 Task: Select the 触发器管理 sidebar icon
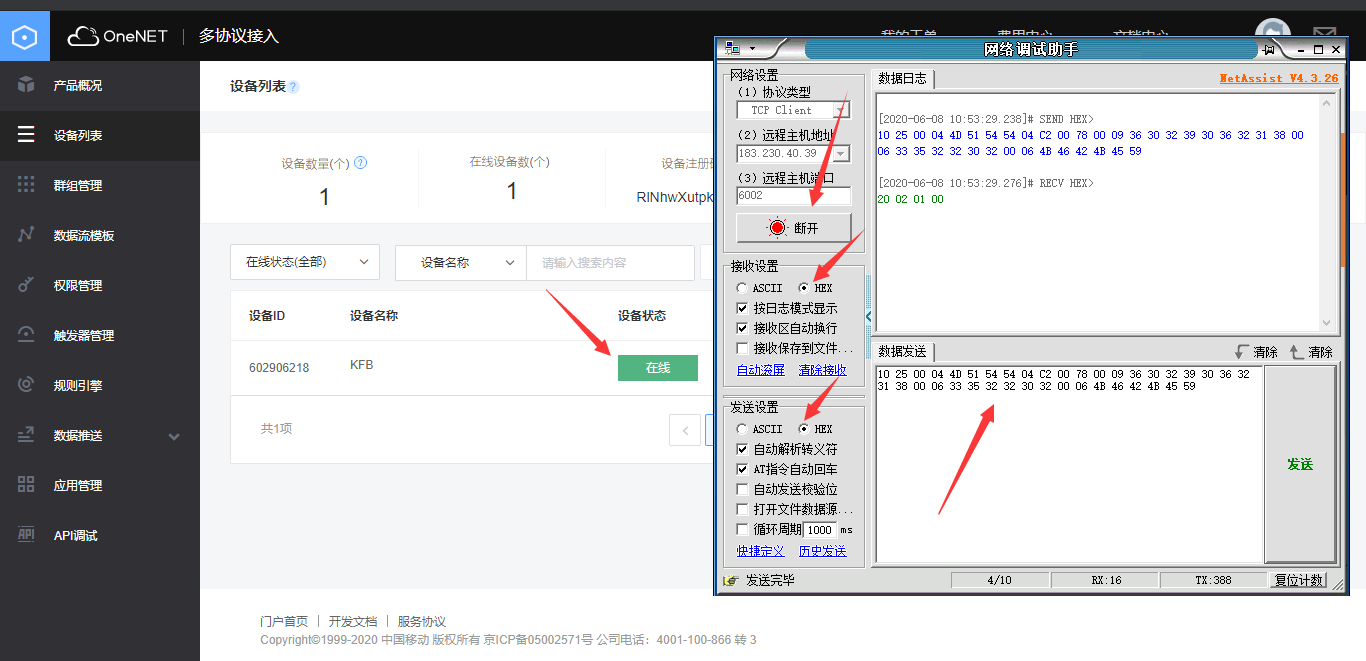coord(23,335)
